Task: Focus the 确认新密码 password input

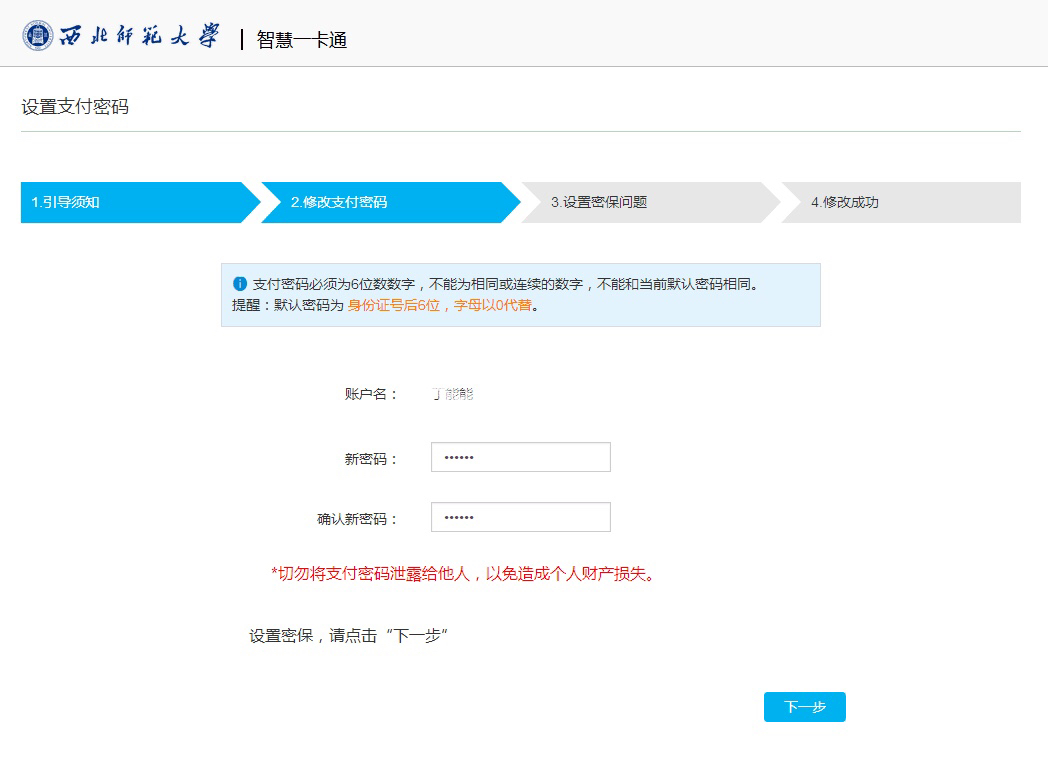Action: (x=520, y=518)
